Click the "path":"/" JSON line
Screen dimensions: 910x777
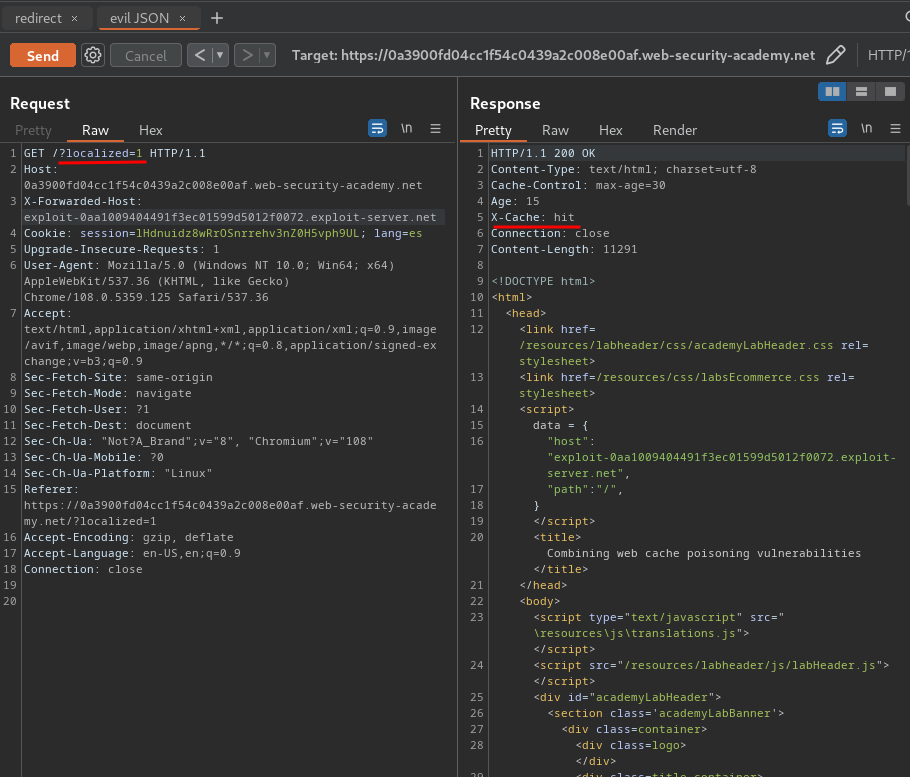pyautogui.click(x=584, y=489)
